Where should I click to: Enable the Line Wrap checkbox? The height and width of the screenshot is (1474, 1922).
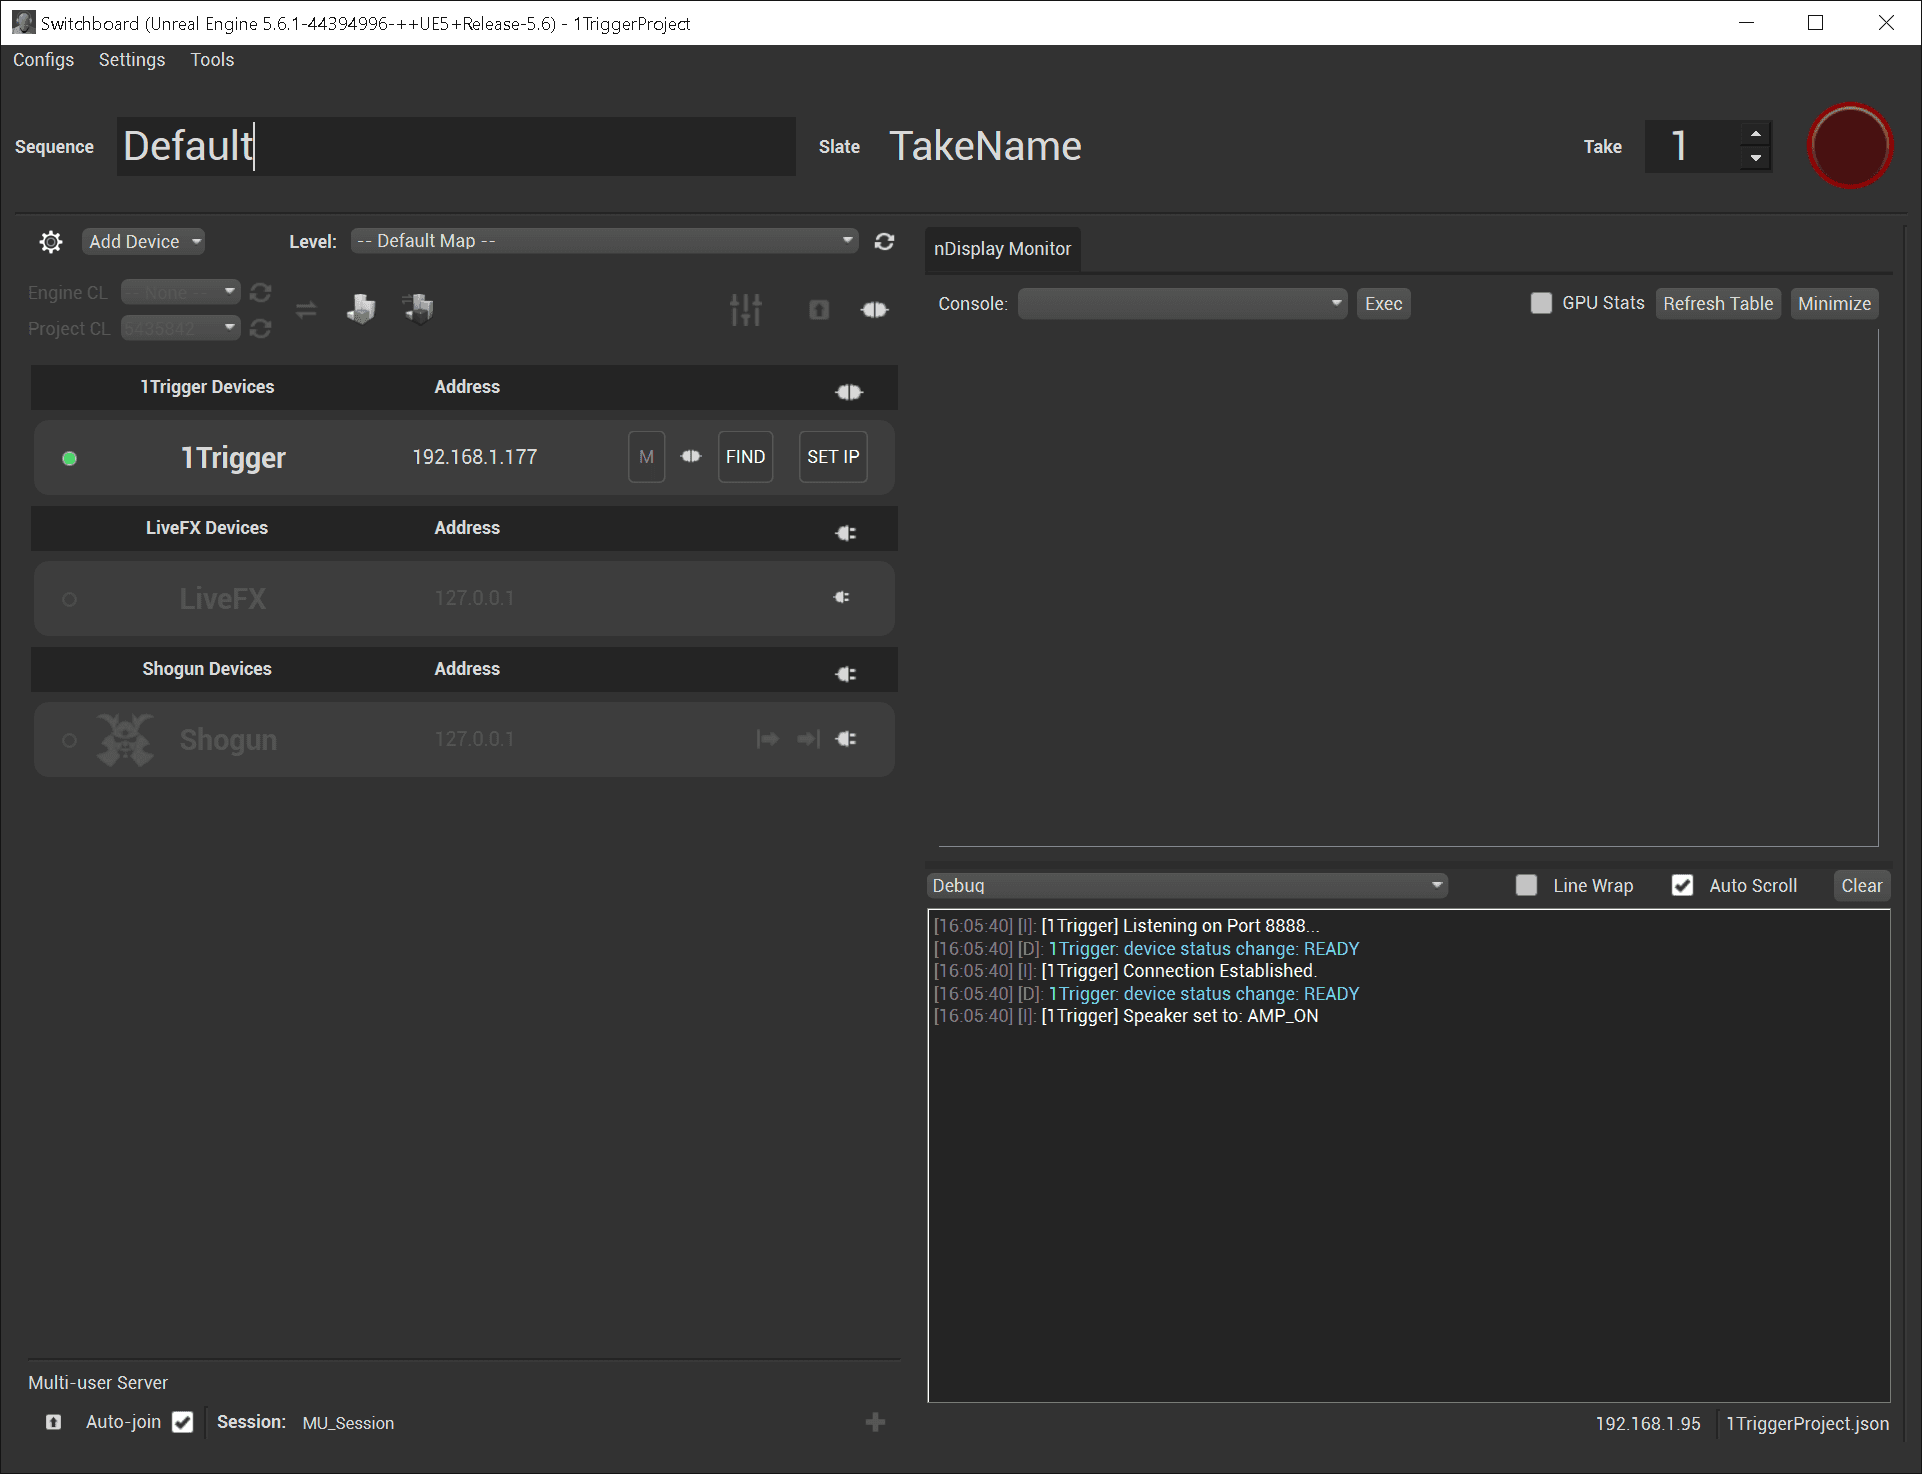coord(1526,885)
